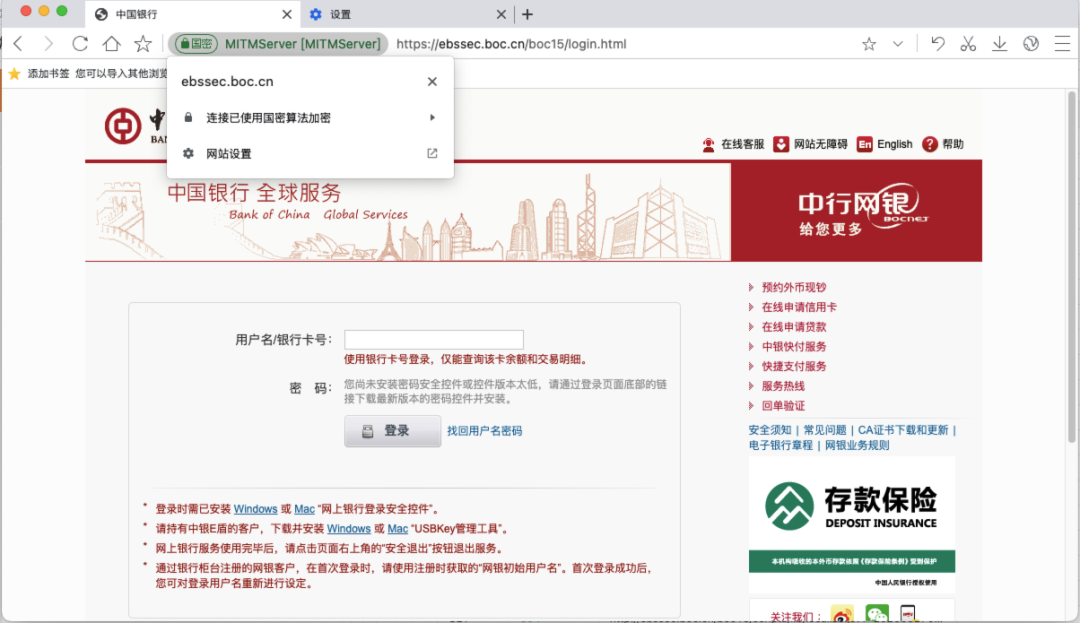This screenshot has height=623, width=1080.
Task: Click the 存款保险 deposit insurance banner
Action: coord(852,524)
